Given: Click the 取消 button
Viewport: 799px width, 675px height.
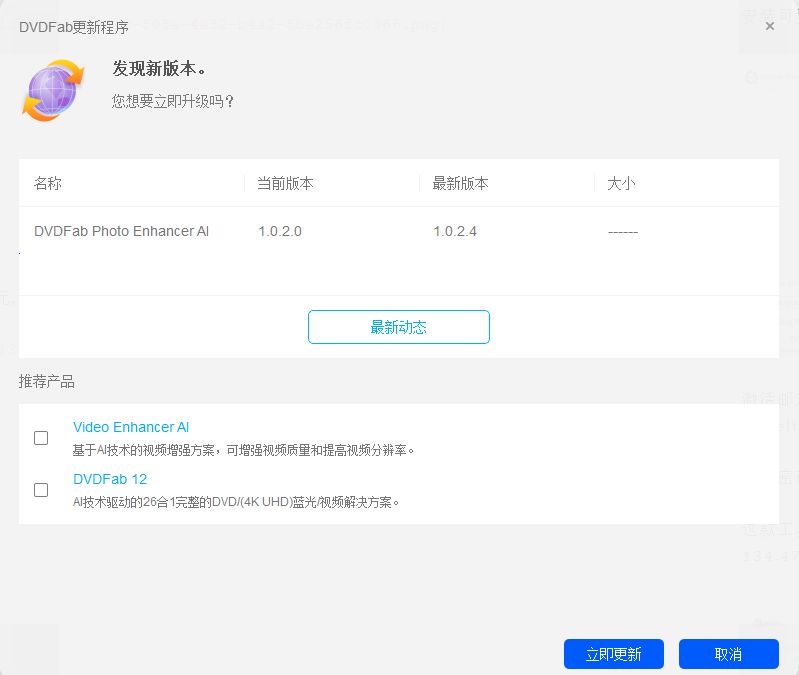Looking at the screenshot, I should [729, 654].
